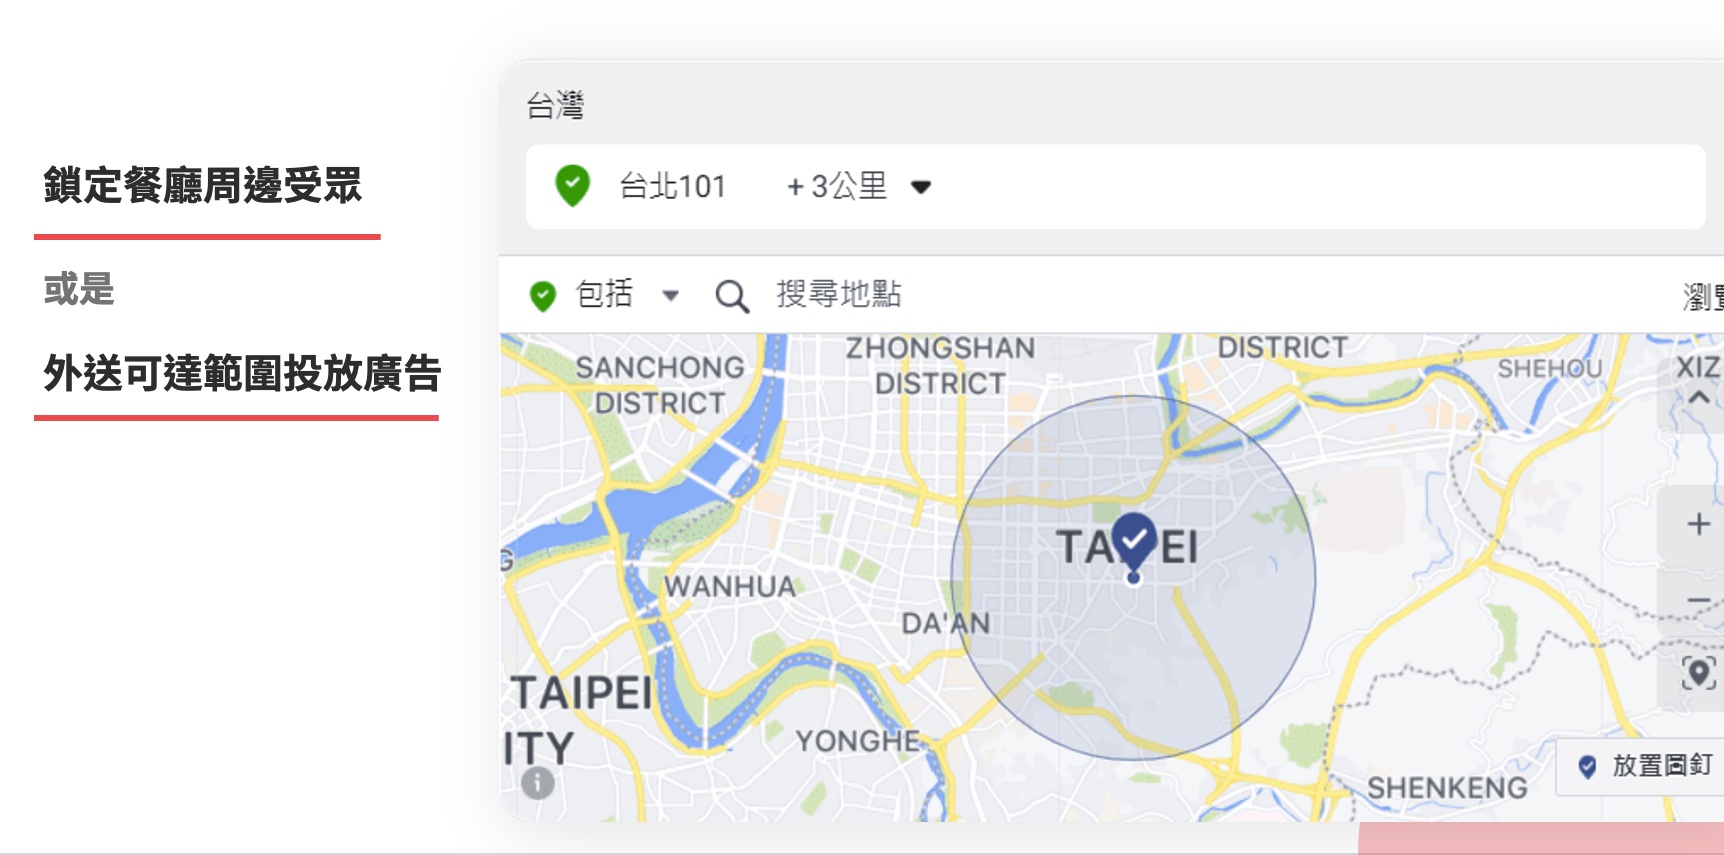Click the green pin icon beside 包括
Viewport: 1724px width, 855px height.
[543, 295]
